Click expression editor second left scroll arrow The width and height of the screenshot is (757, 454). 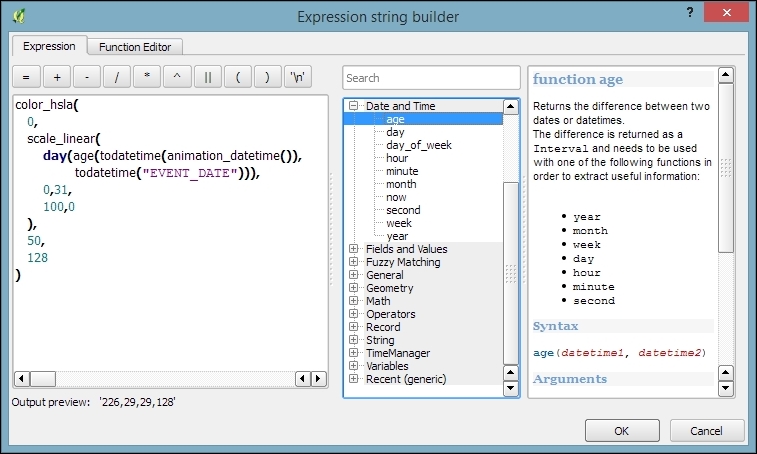pos(303,379)
